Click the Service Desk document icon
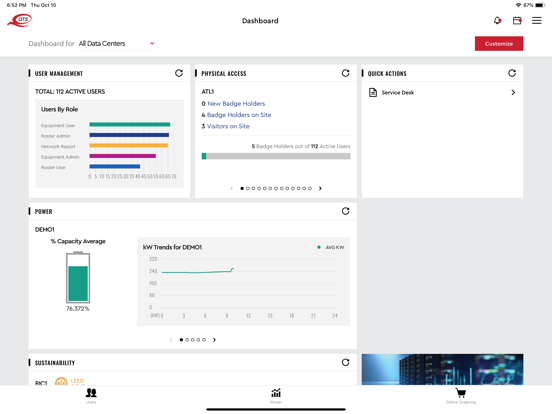552x414 pixels. [x=372, y=92]
